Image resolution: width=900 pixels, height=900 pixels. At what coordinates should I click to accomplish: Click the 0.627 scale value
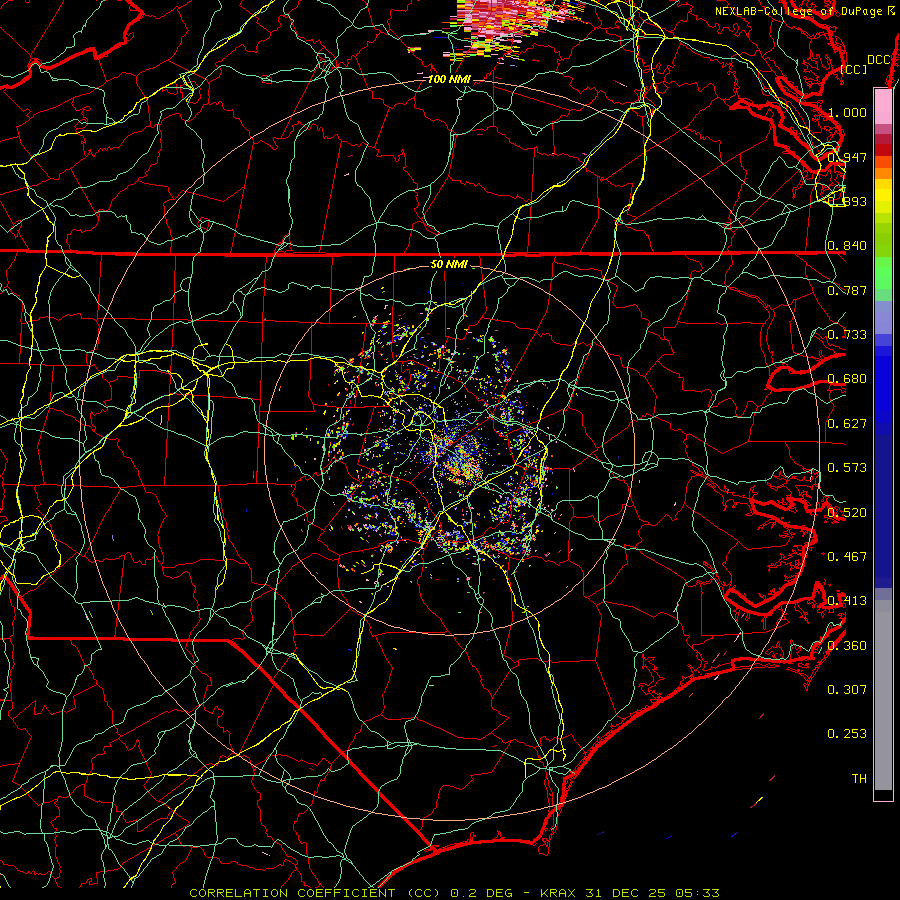(x=848, y=424)
